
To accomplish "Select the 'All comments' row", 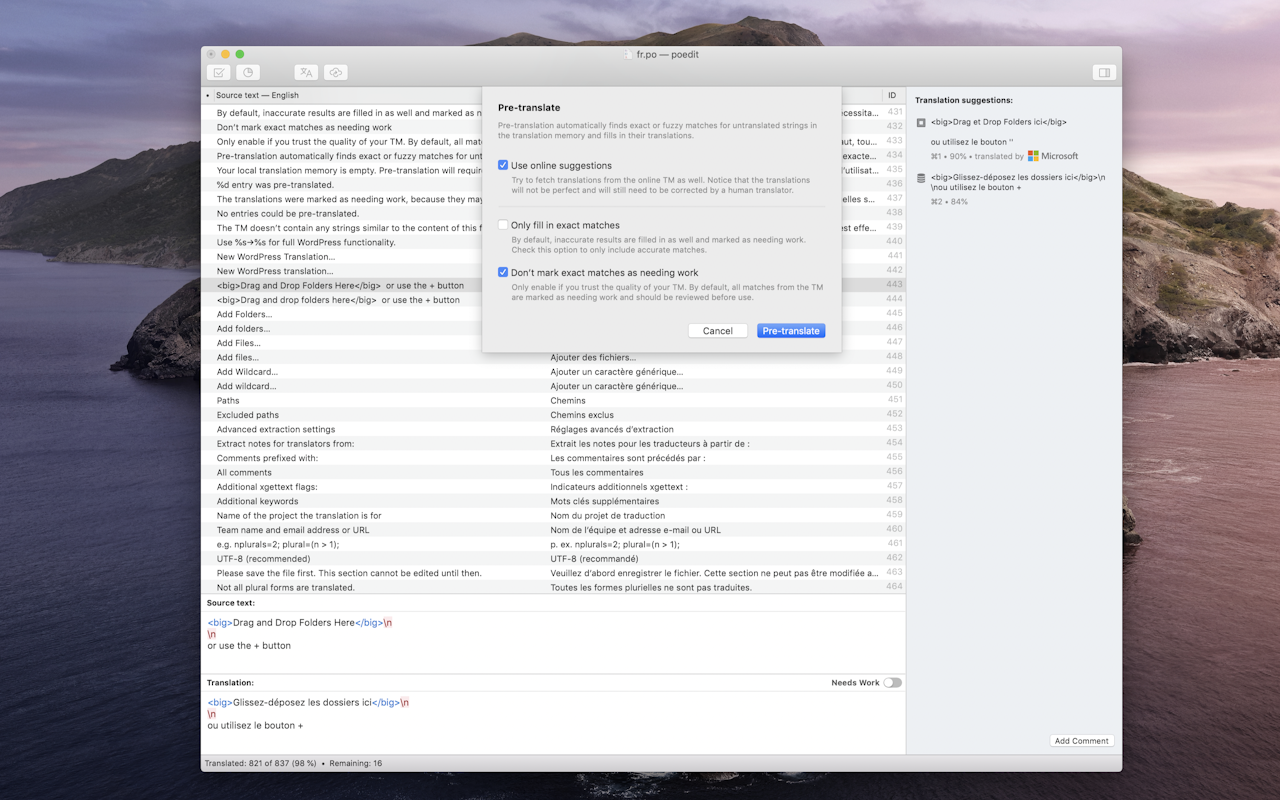I will pos(553,472).
